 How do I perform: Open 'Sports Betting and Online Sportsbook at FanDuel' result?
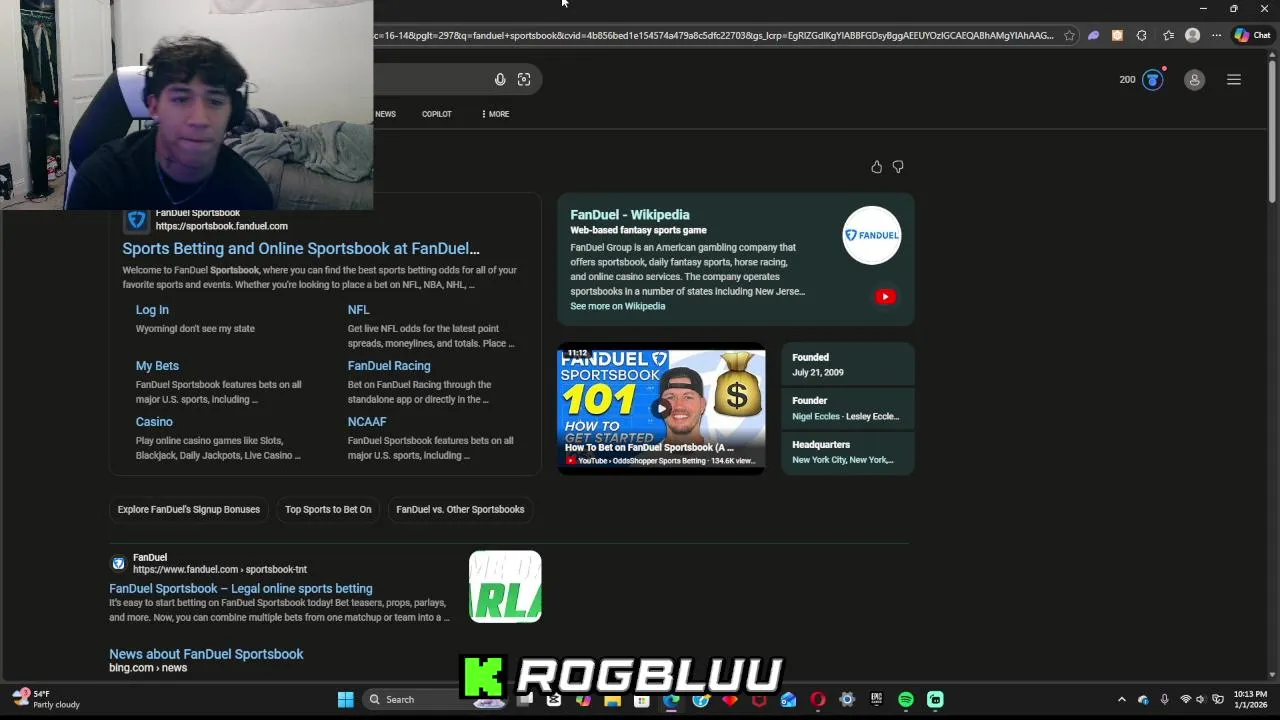(301, 248)
